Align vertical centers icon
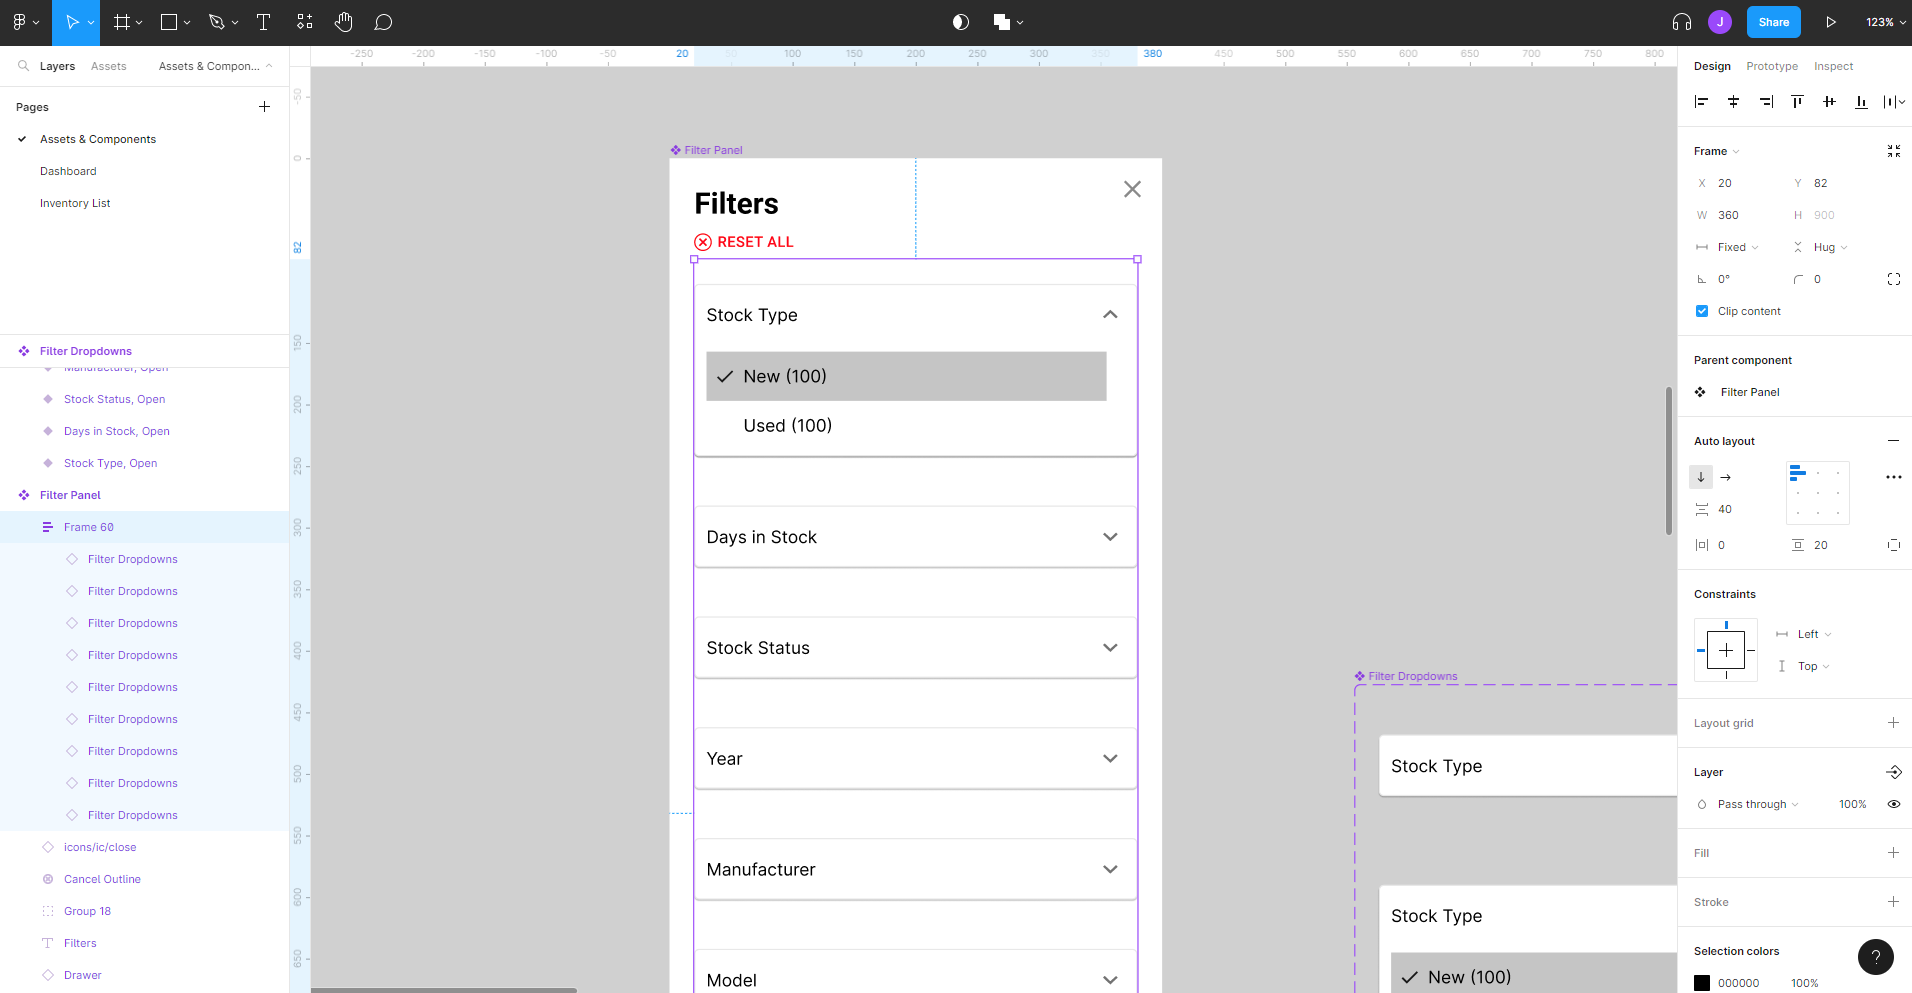 1829,101
